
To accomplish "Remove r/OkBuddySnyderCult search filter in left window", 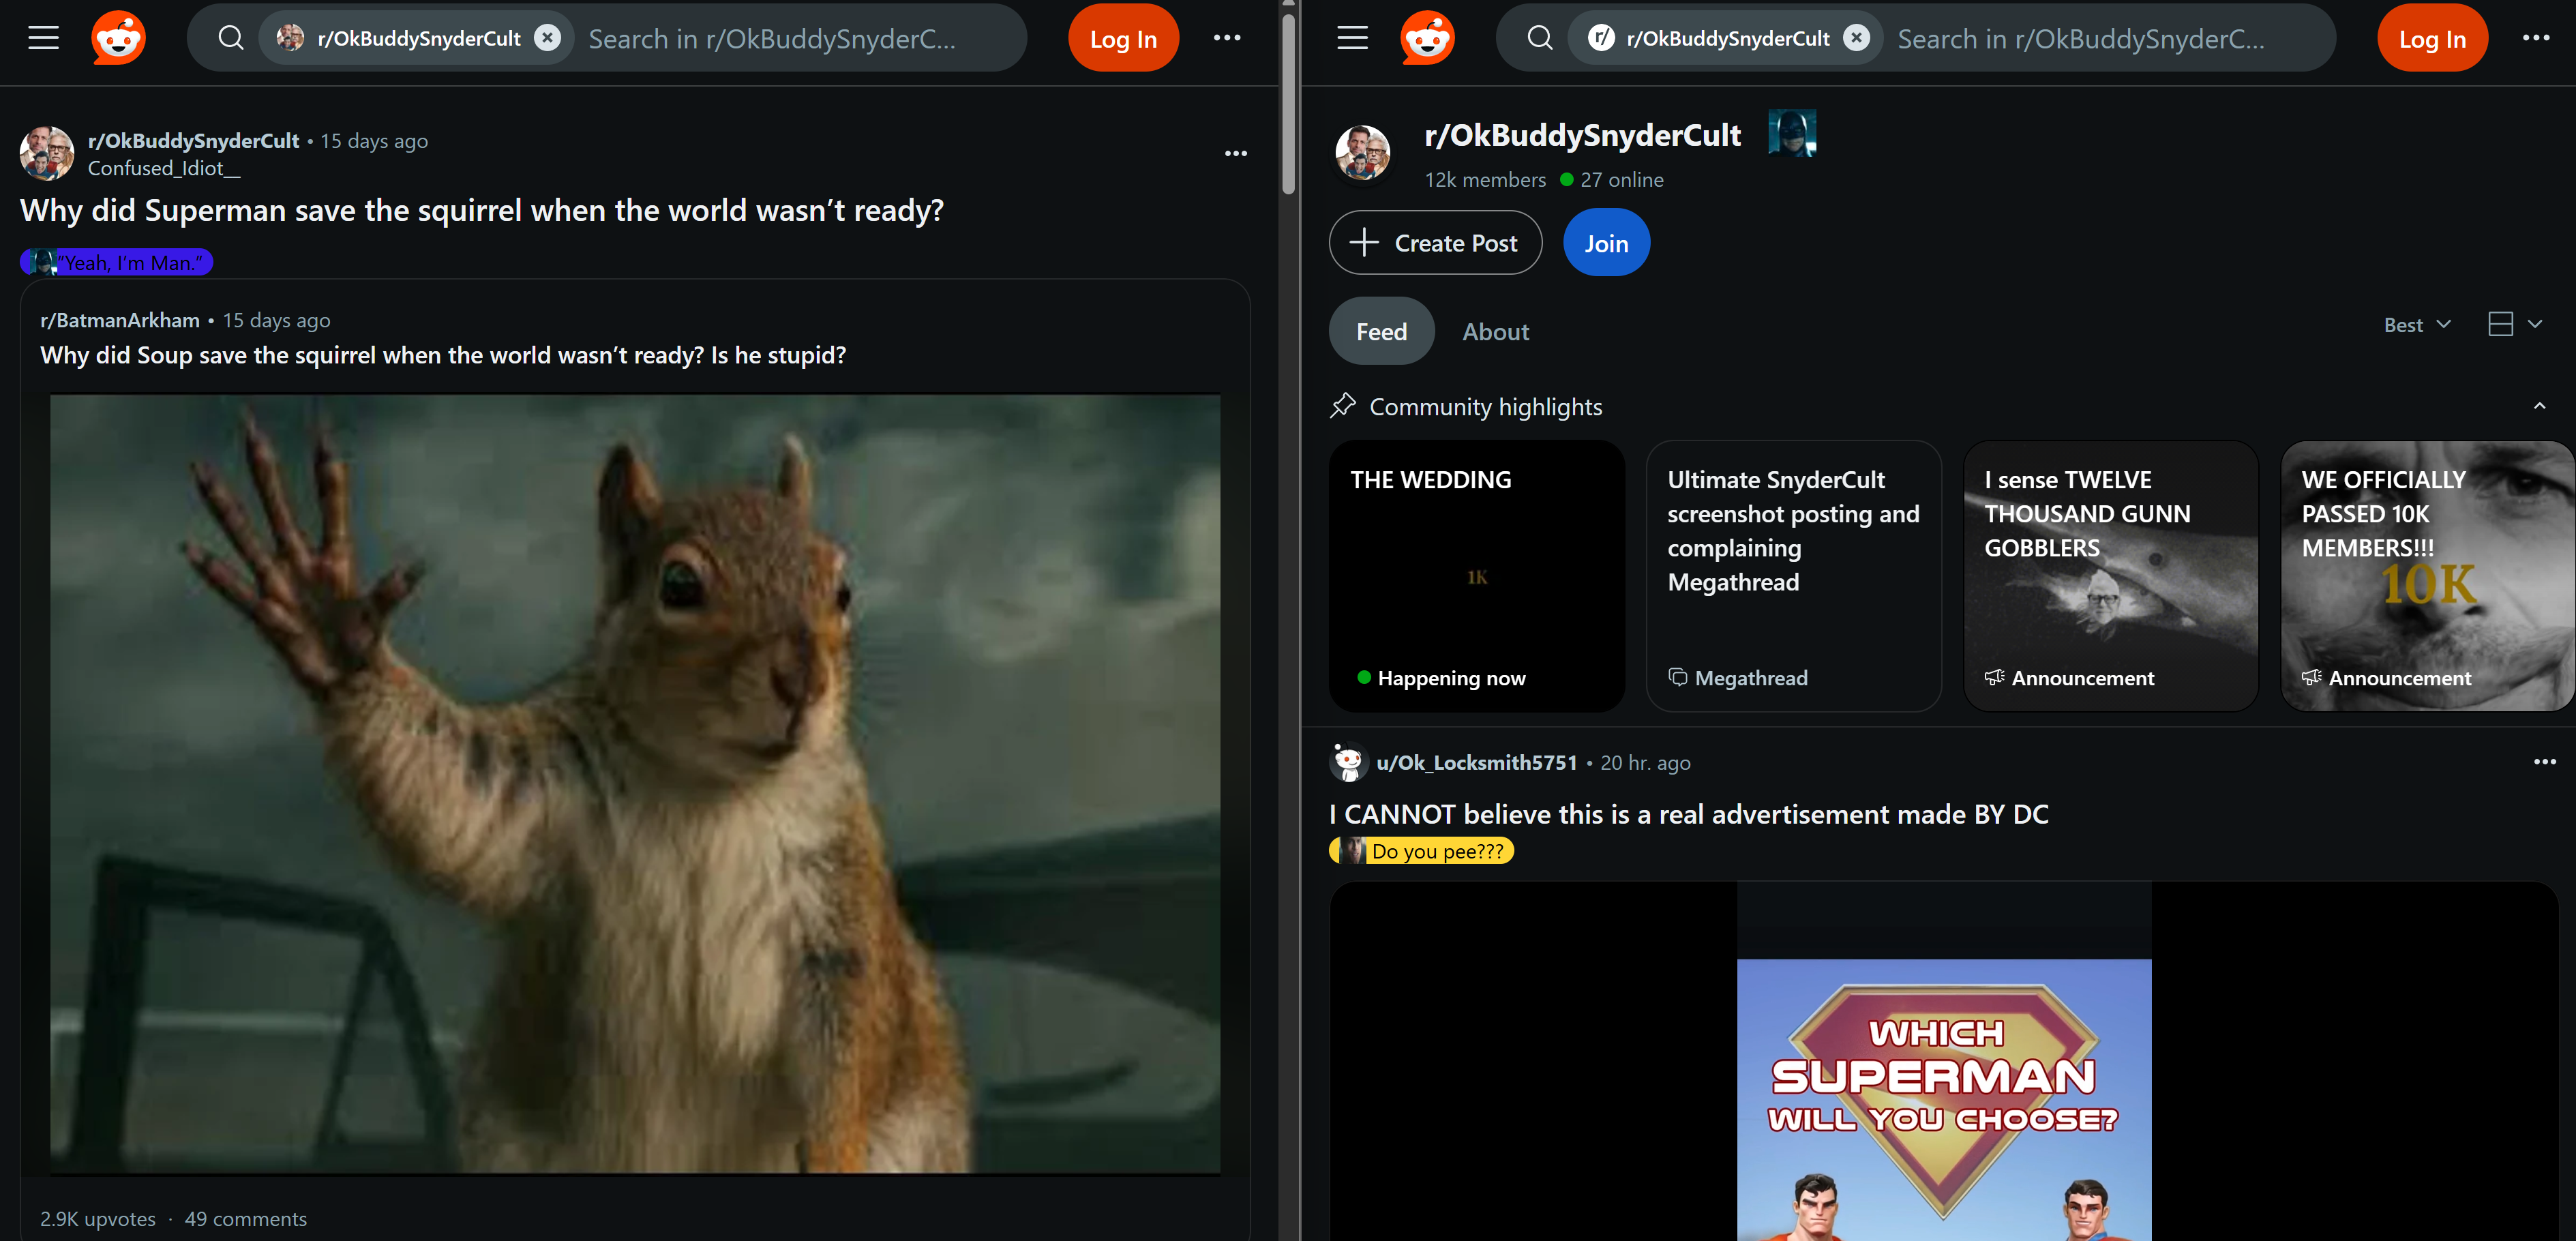I will (547, 38).
